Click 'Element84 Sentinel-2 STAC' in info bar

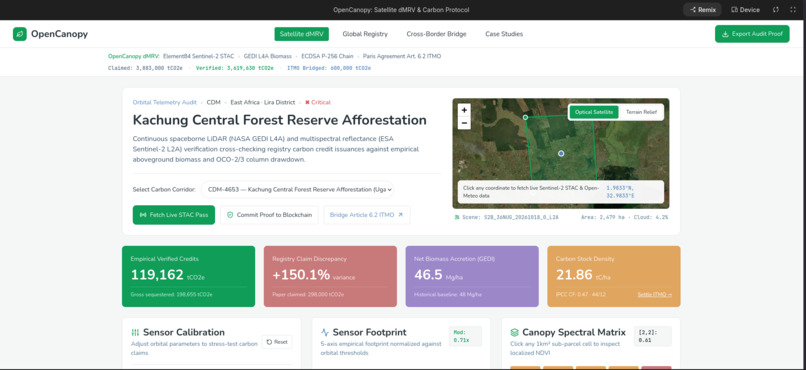[x=198, y=56]
